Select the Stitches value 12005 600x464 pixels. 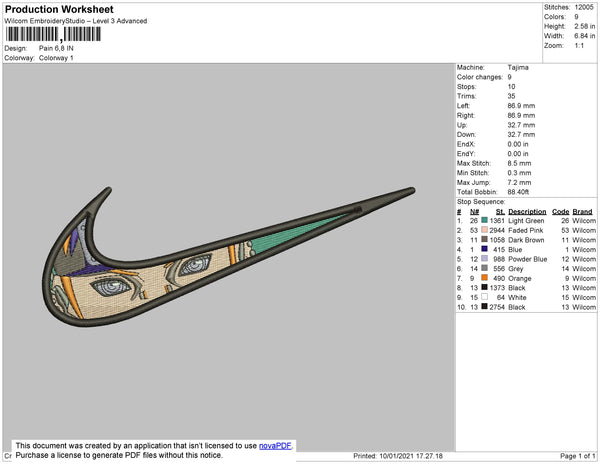[584, 7]
